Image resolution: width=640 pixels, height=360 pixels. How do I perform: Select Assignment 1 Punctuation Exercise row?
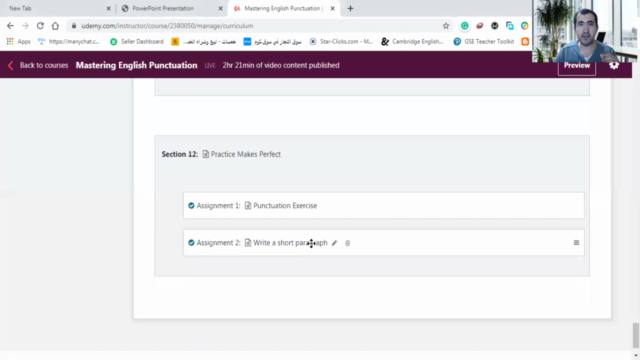(384, 205)
